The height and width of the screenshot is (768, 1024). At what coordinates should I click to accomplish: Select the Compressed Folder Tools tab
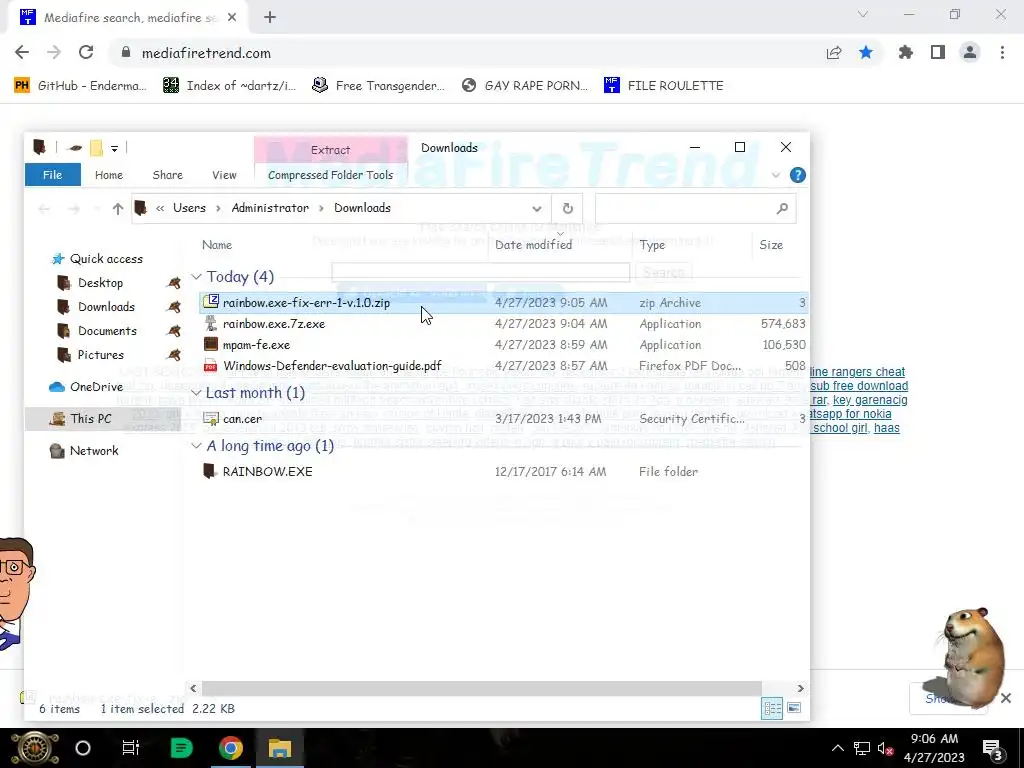tap(330, 175)
